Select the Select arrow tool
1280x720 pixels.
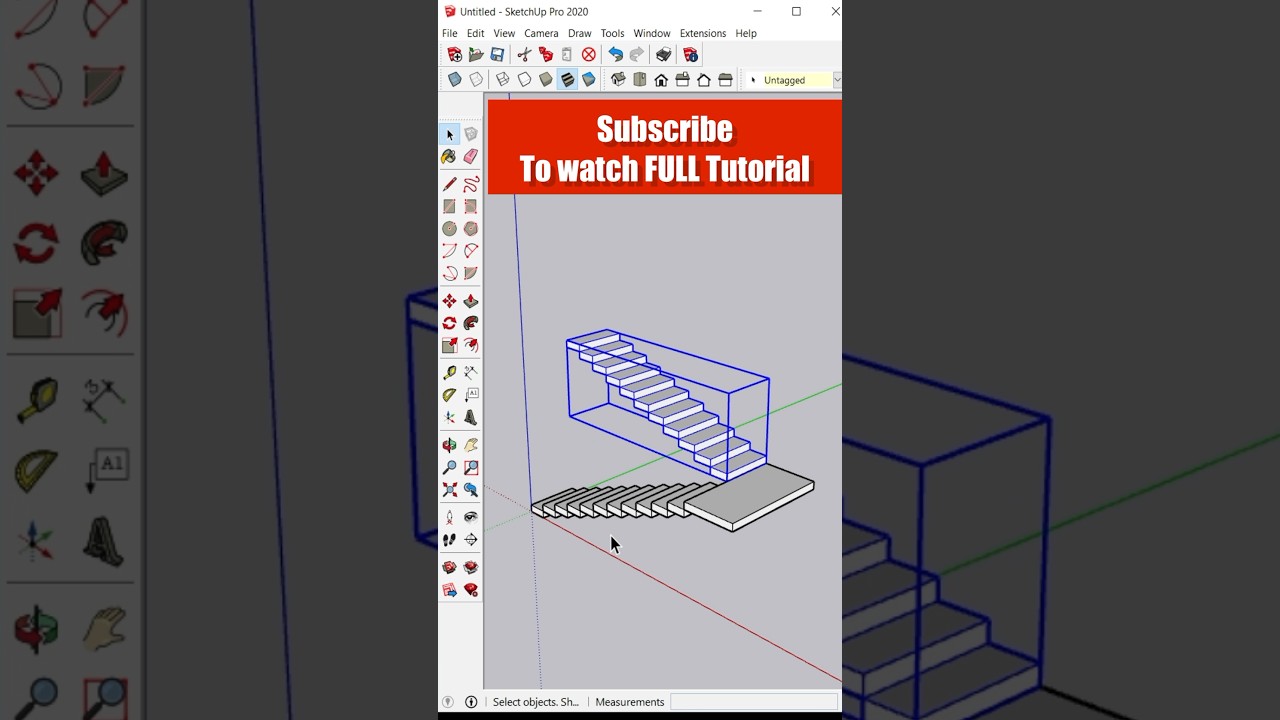[449, 134]
